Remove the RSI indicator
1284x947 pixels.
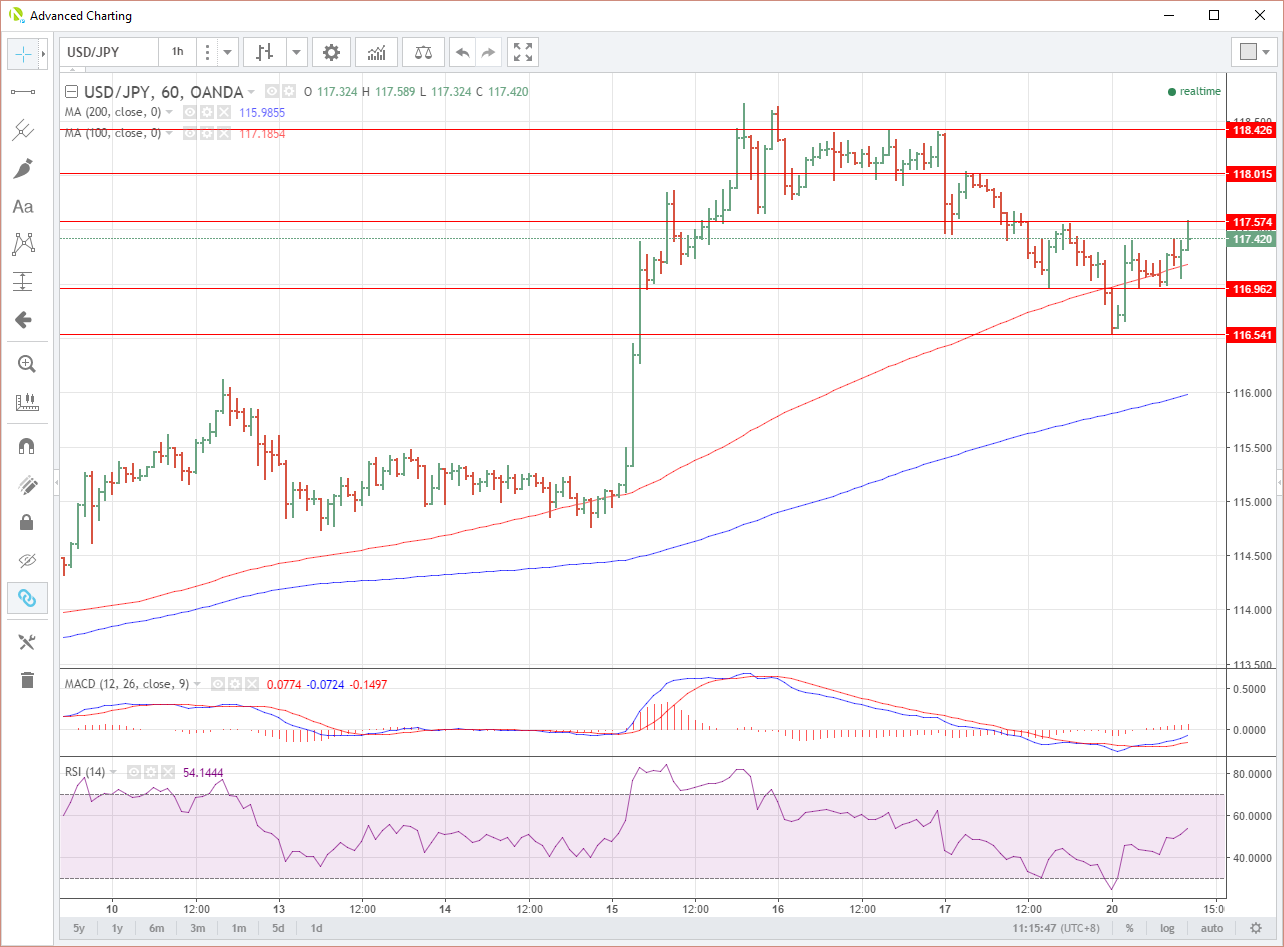point(166,772)
